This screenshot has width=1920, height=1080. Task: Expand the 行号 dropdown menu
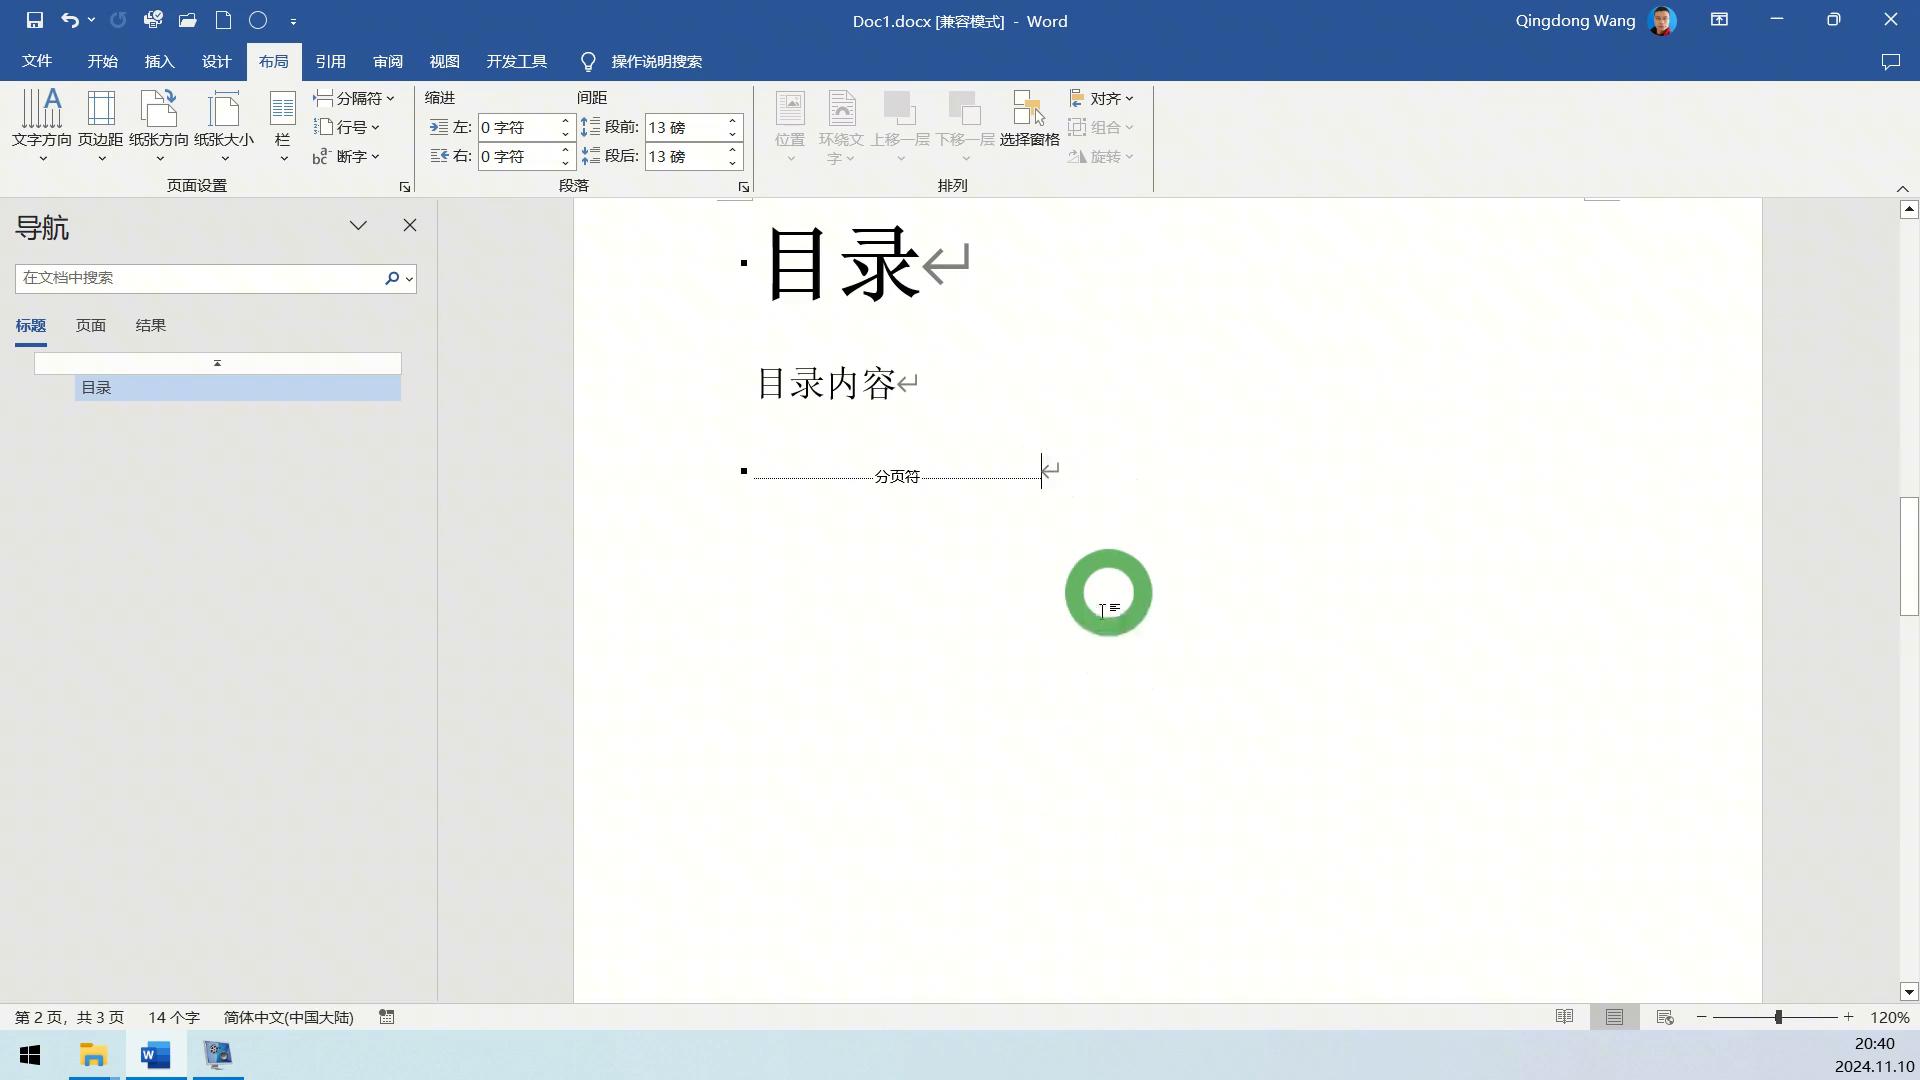pyautogui.click(x=347, y=127)
